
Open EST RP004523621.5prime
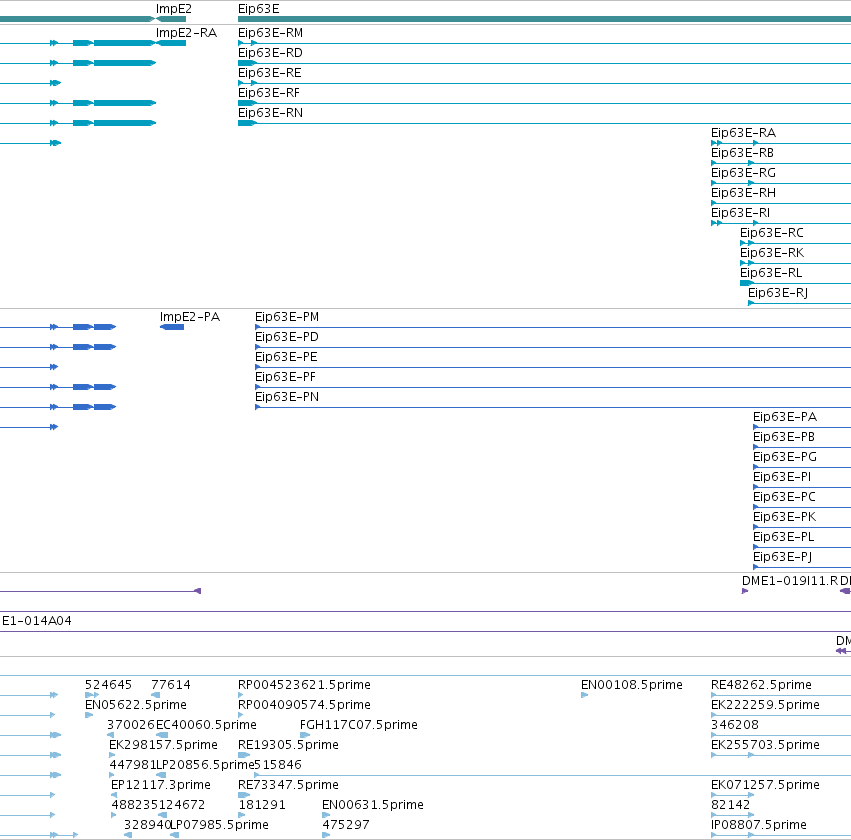[x=304, y=685]
